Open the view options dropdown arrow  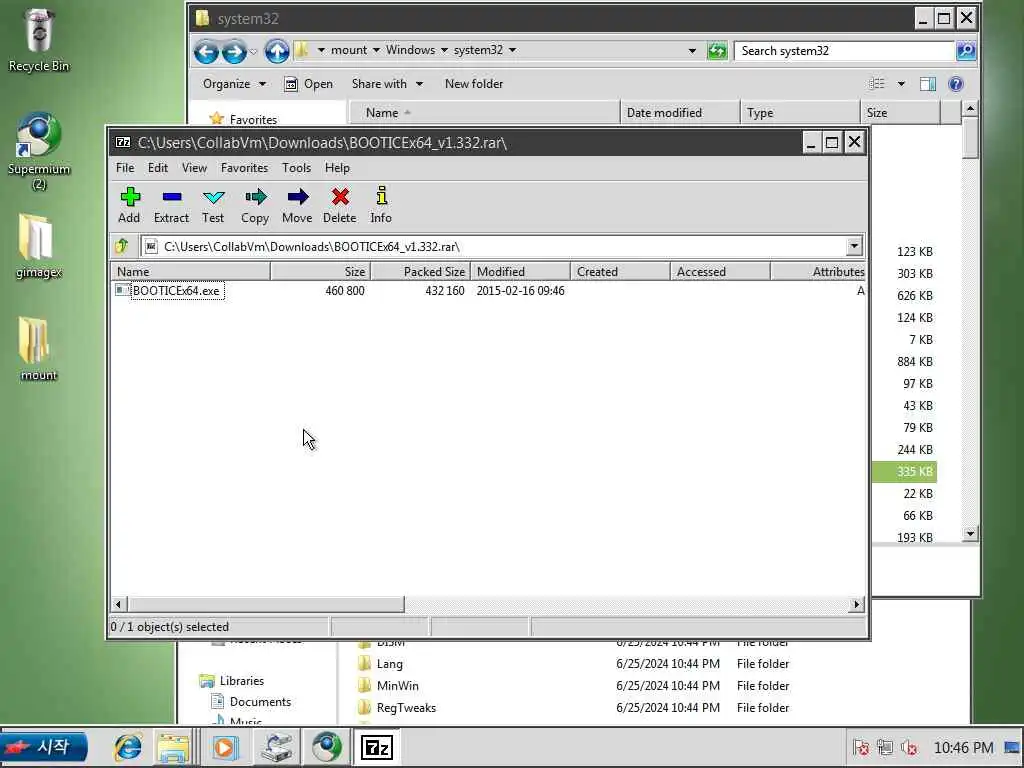click(901, 84)
